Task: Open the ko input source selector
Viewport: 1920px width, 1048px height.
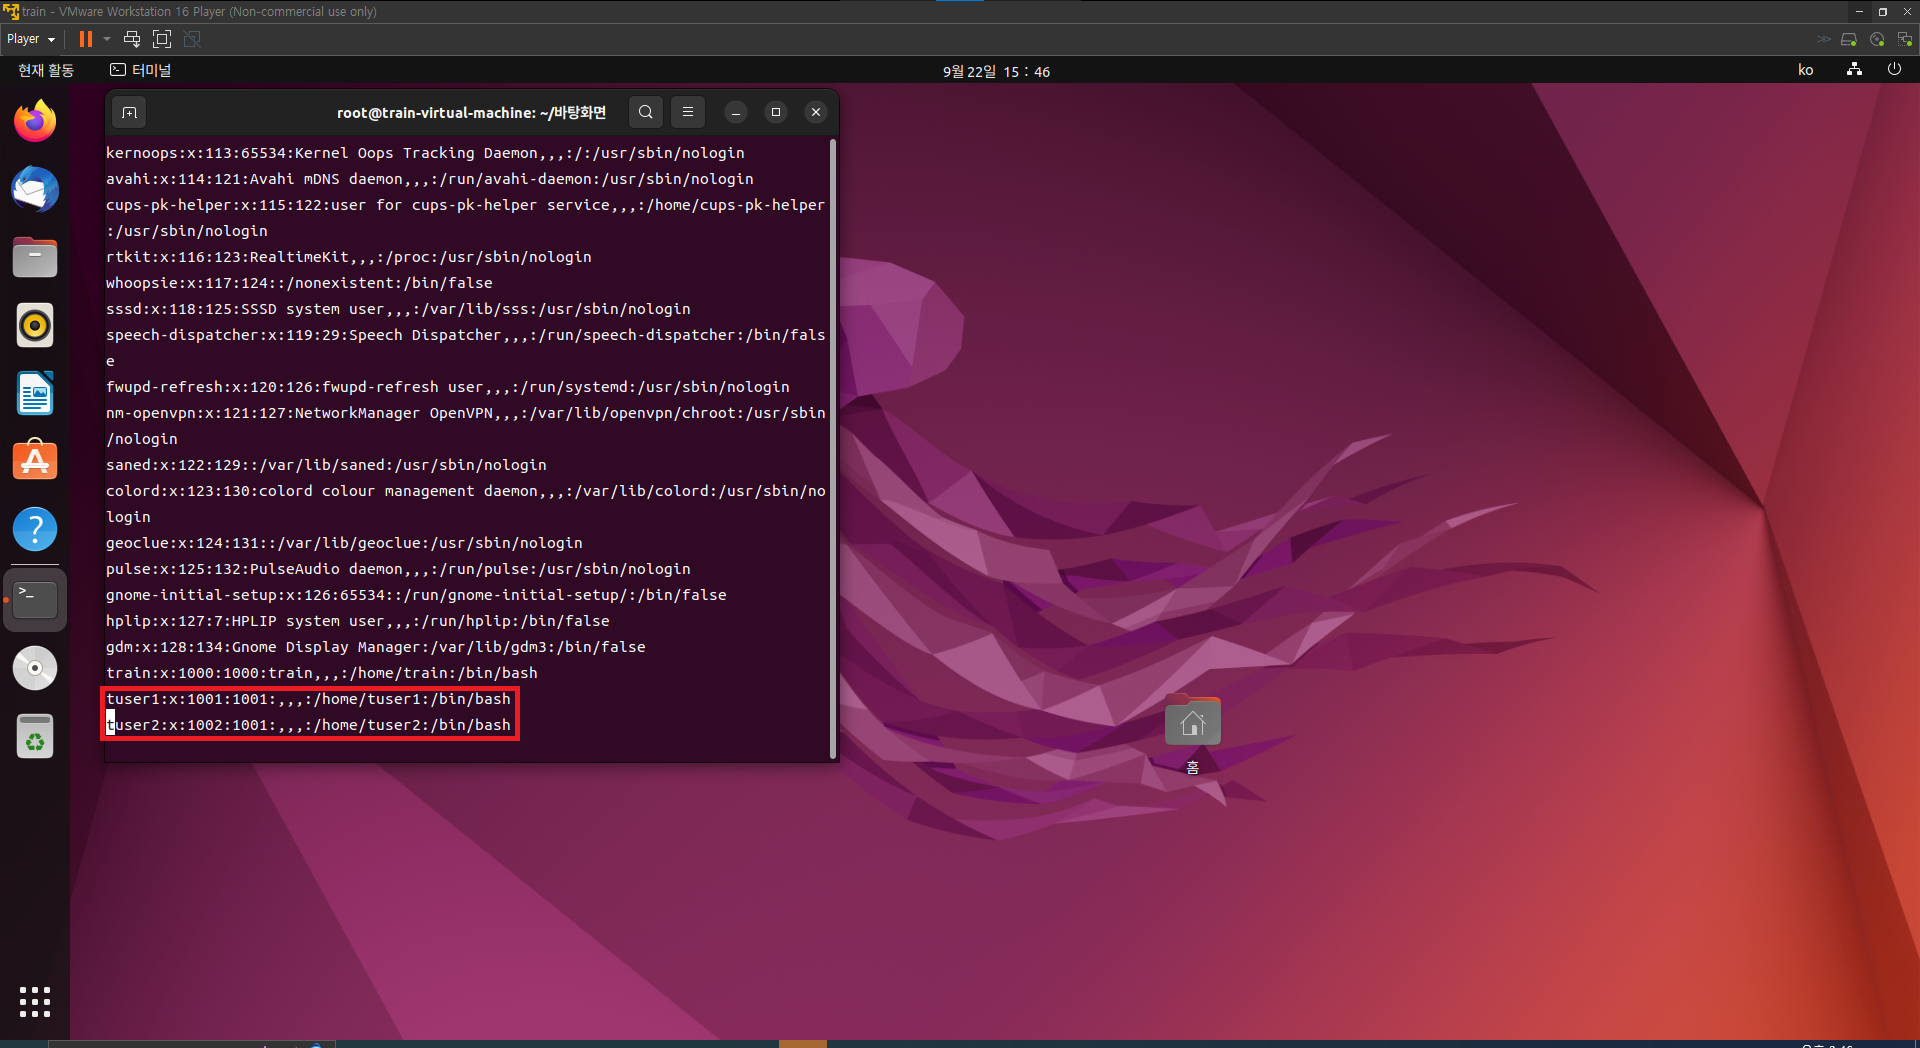Action: pos(1805,70)
